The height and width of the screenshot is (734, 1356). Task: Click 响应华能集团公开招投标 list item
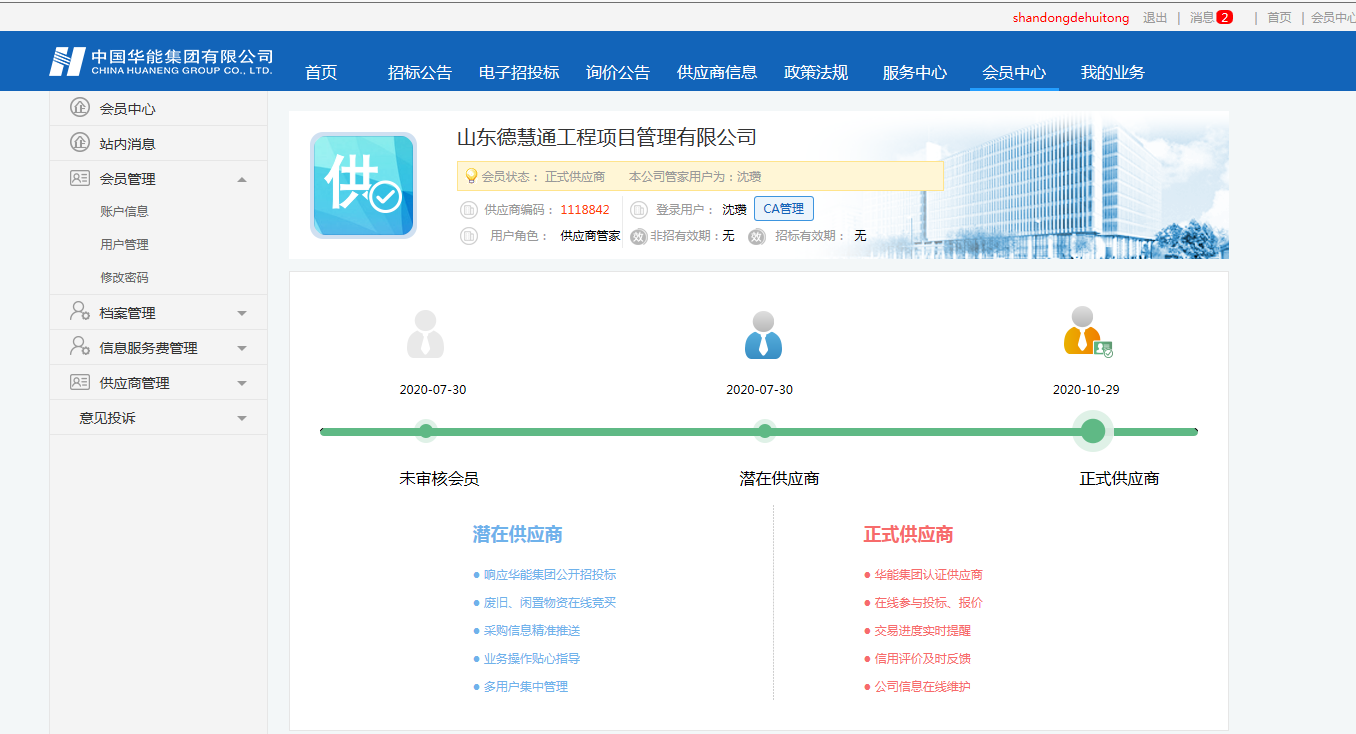pos(550,575)
